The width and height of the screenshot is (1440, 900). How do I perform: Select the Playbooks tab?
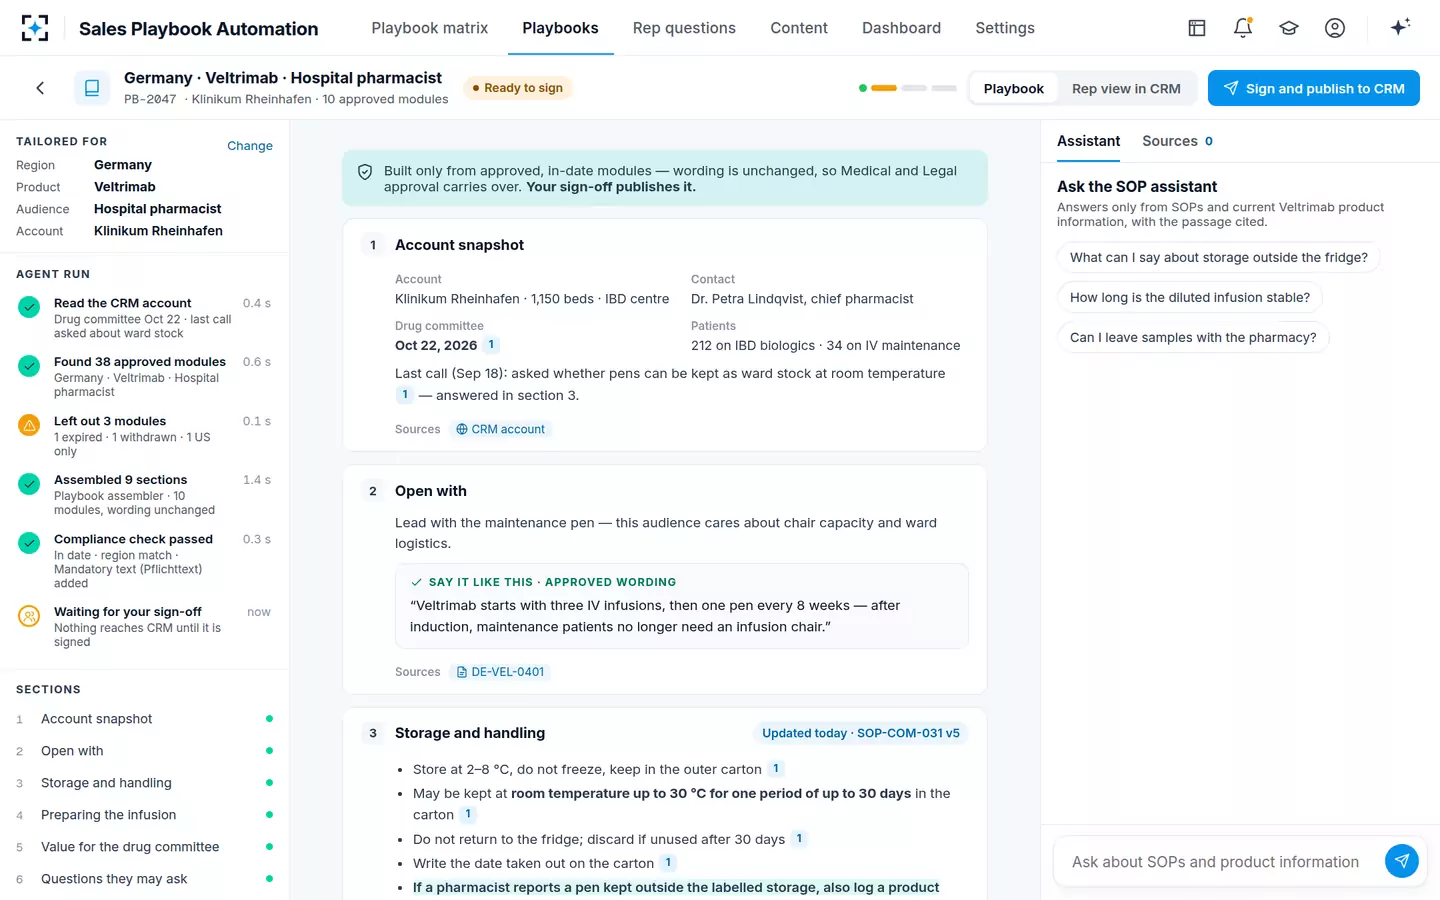coord(560,28)
